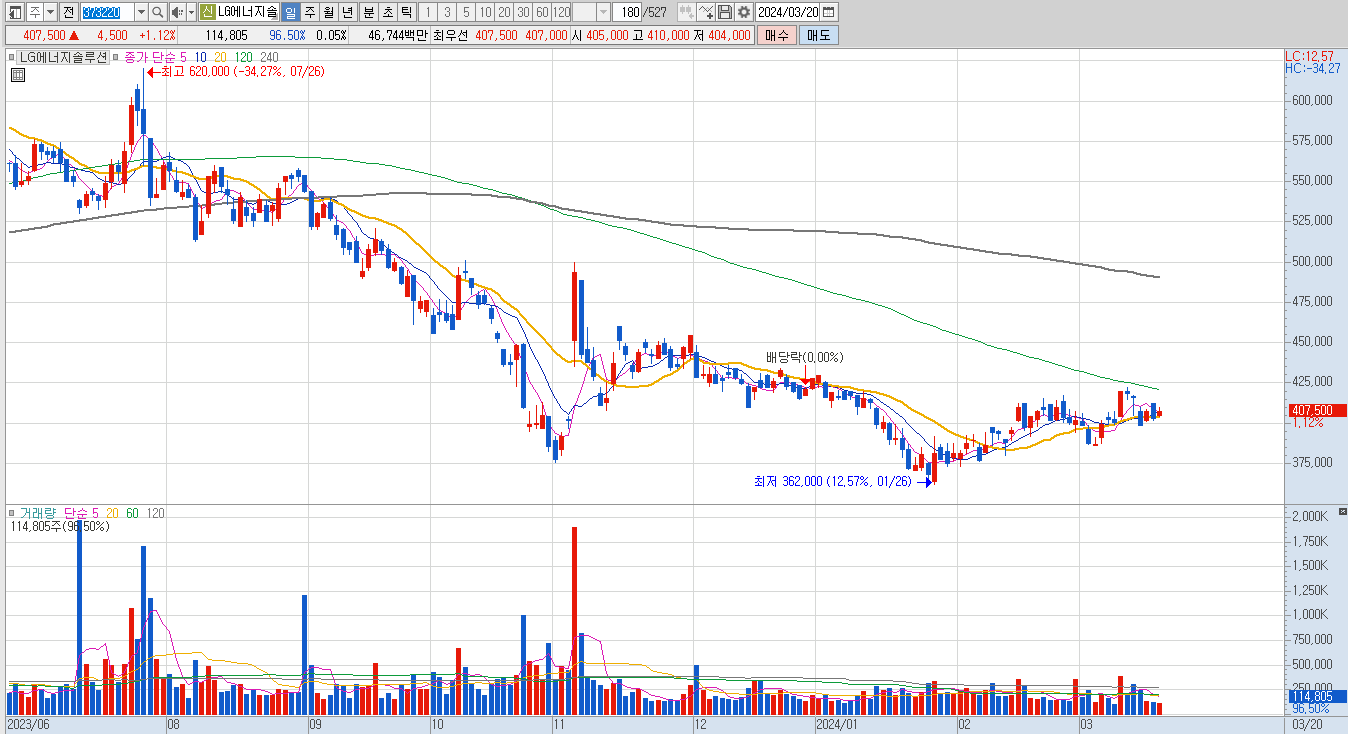Select the 틱 tick period
This screenshot has width=1348, height=734.
click(x=405, y=12)
